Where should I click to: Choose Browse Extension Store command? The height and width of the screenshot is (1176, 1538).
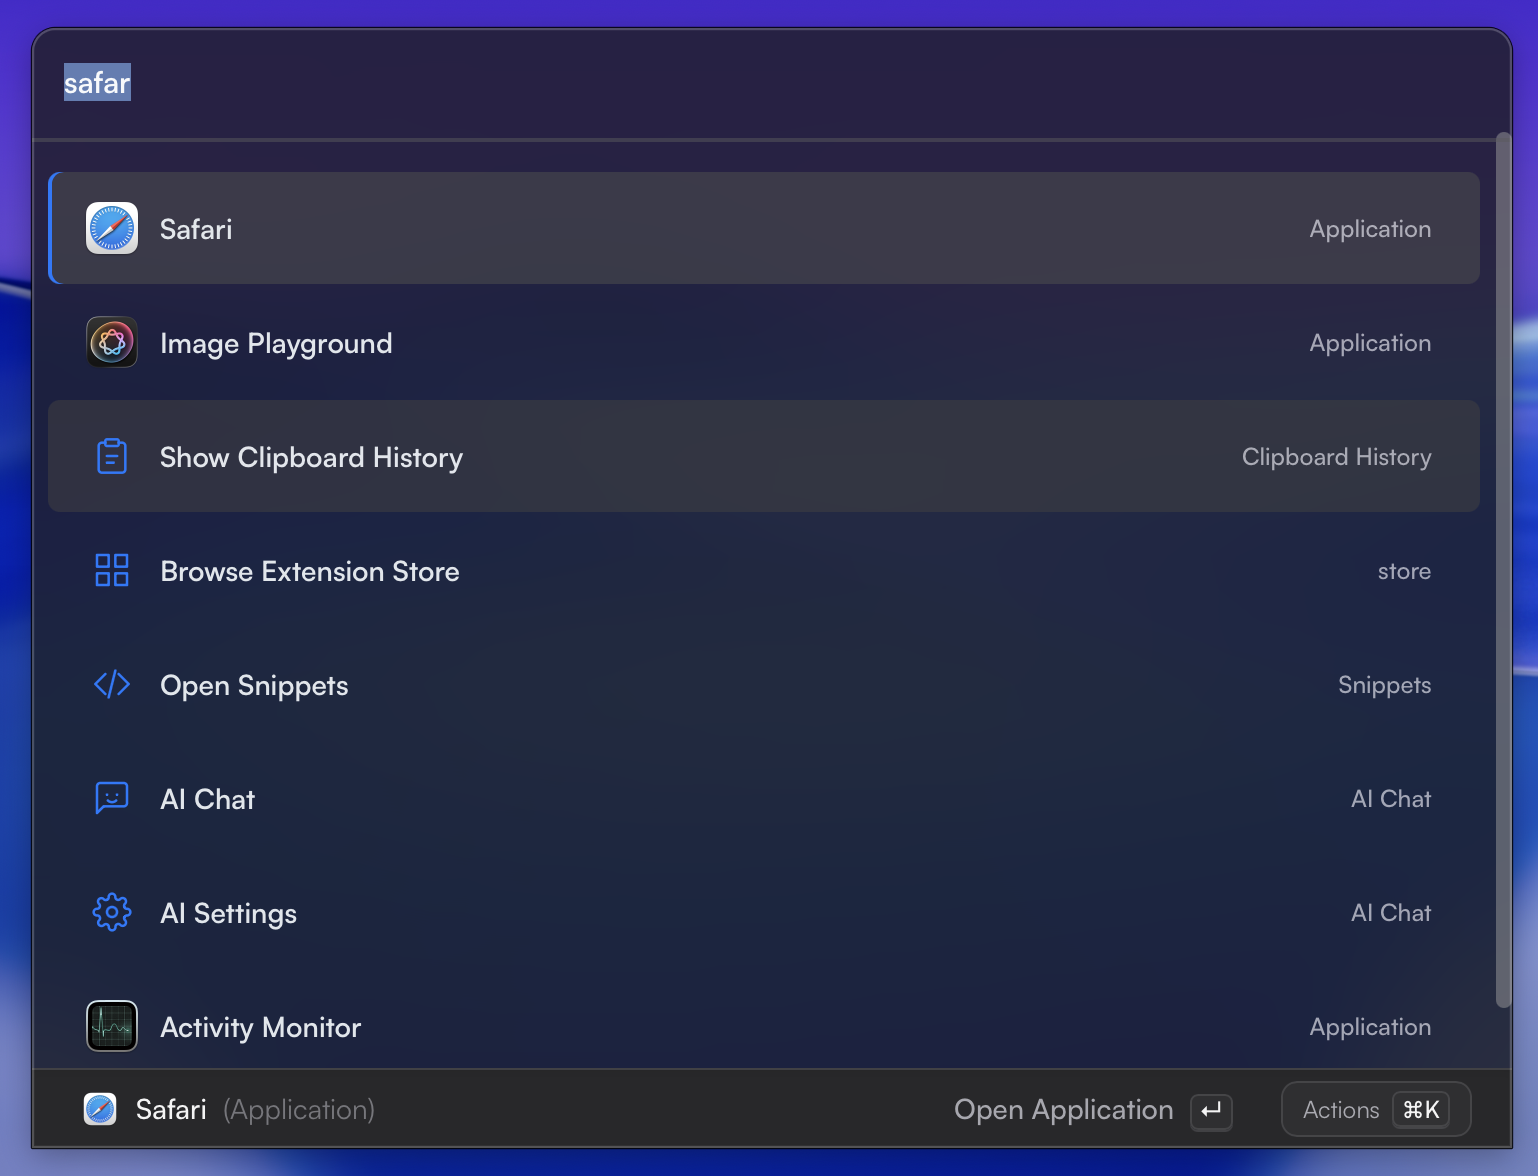[764, 571]
